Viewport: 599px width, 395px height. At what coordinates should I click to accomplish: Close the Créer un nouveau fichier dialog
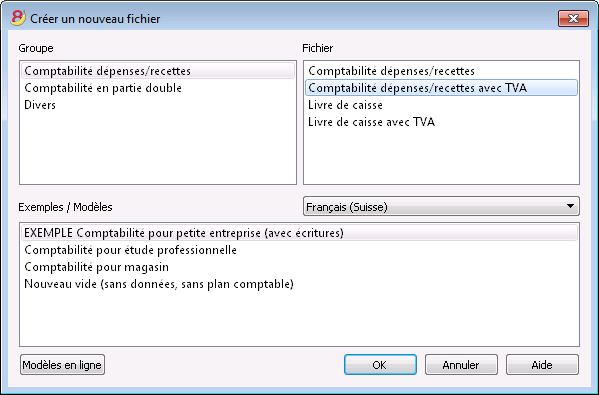[x=573, y=18]
